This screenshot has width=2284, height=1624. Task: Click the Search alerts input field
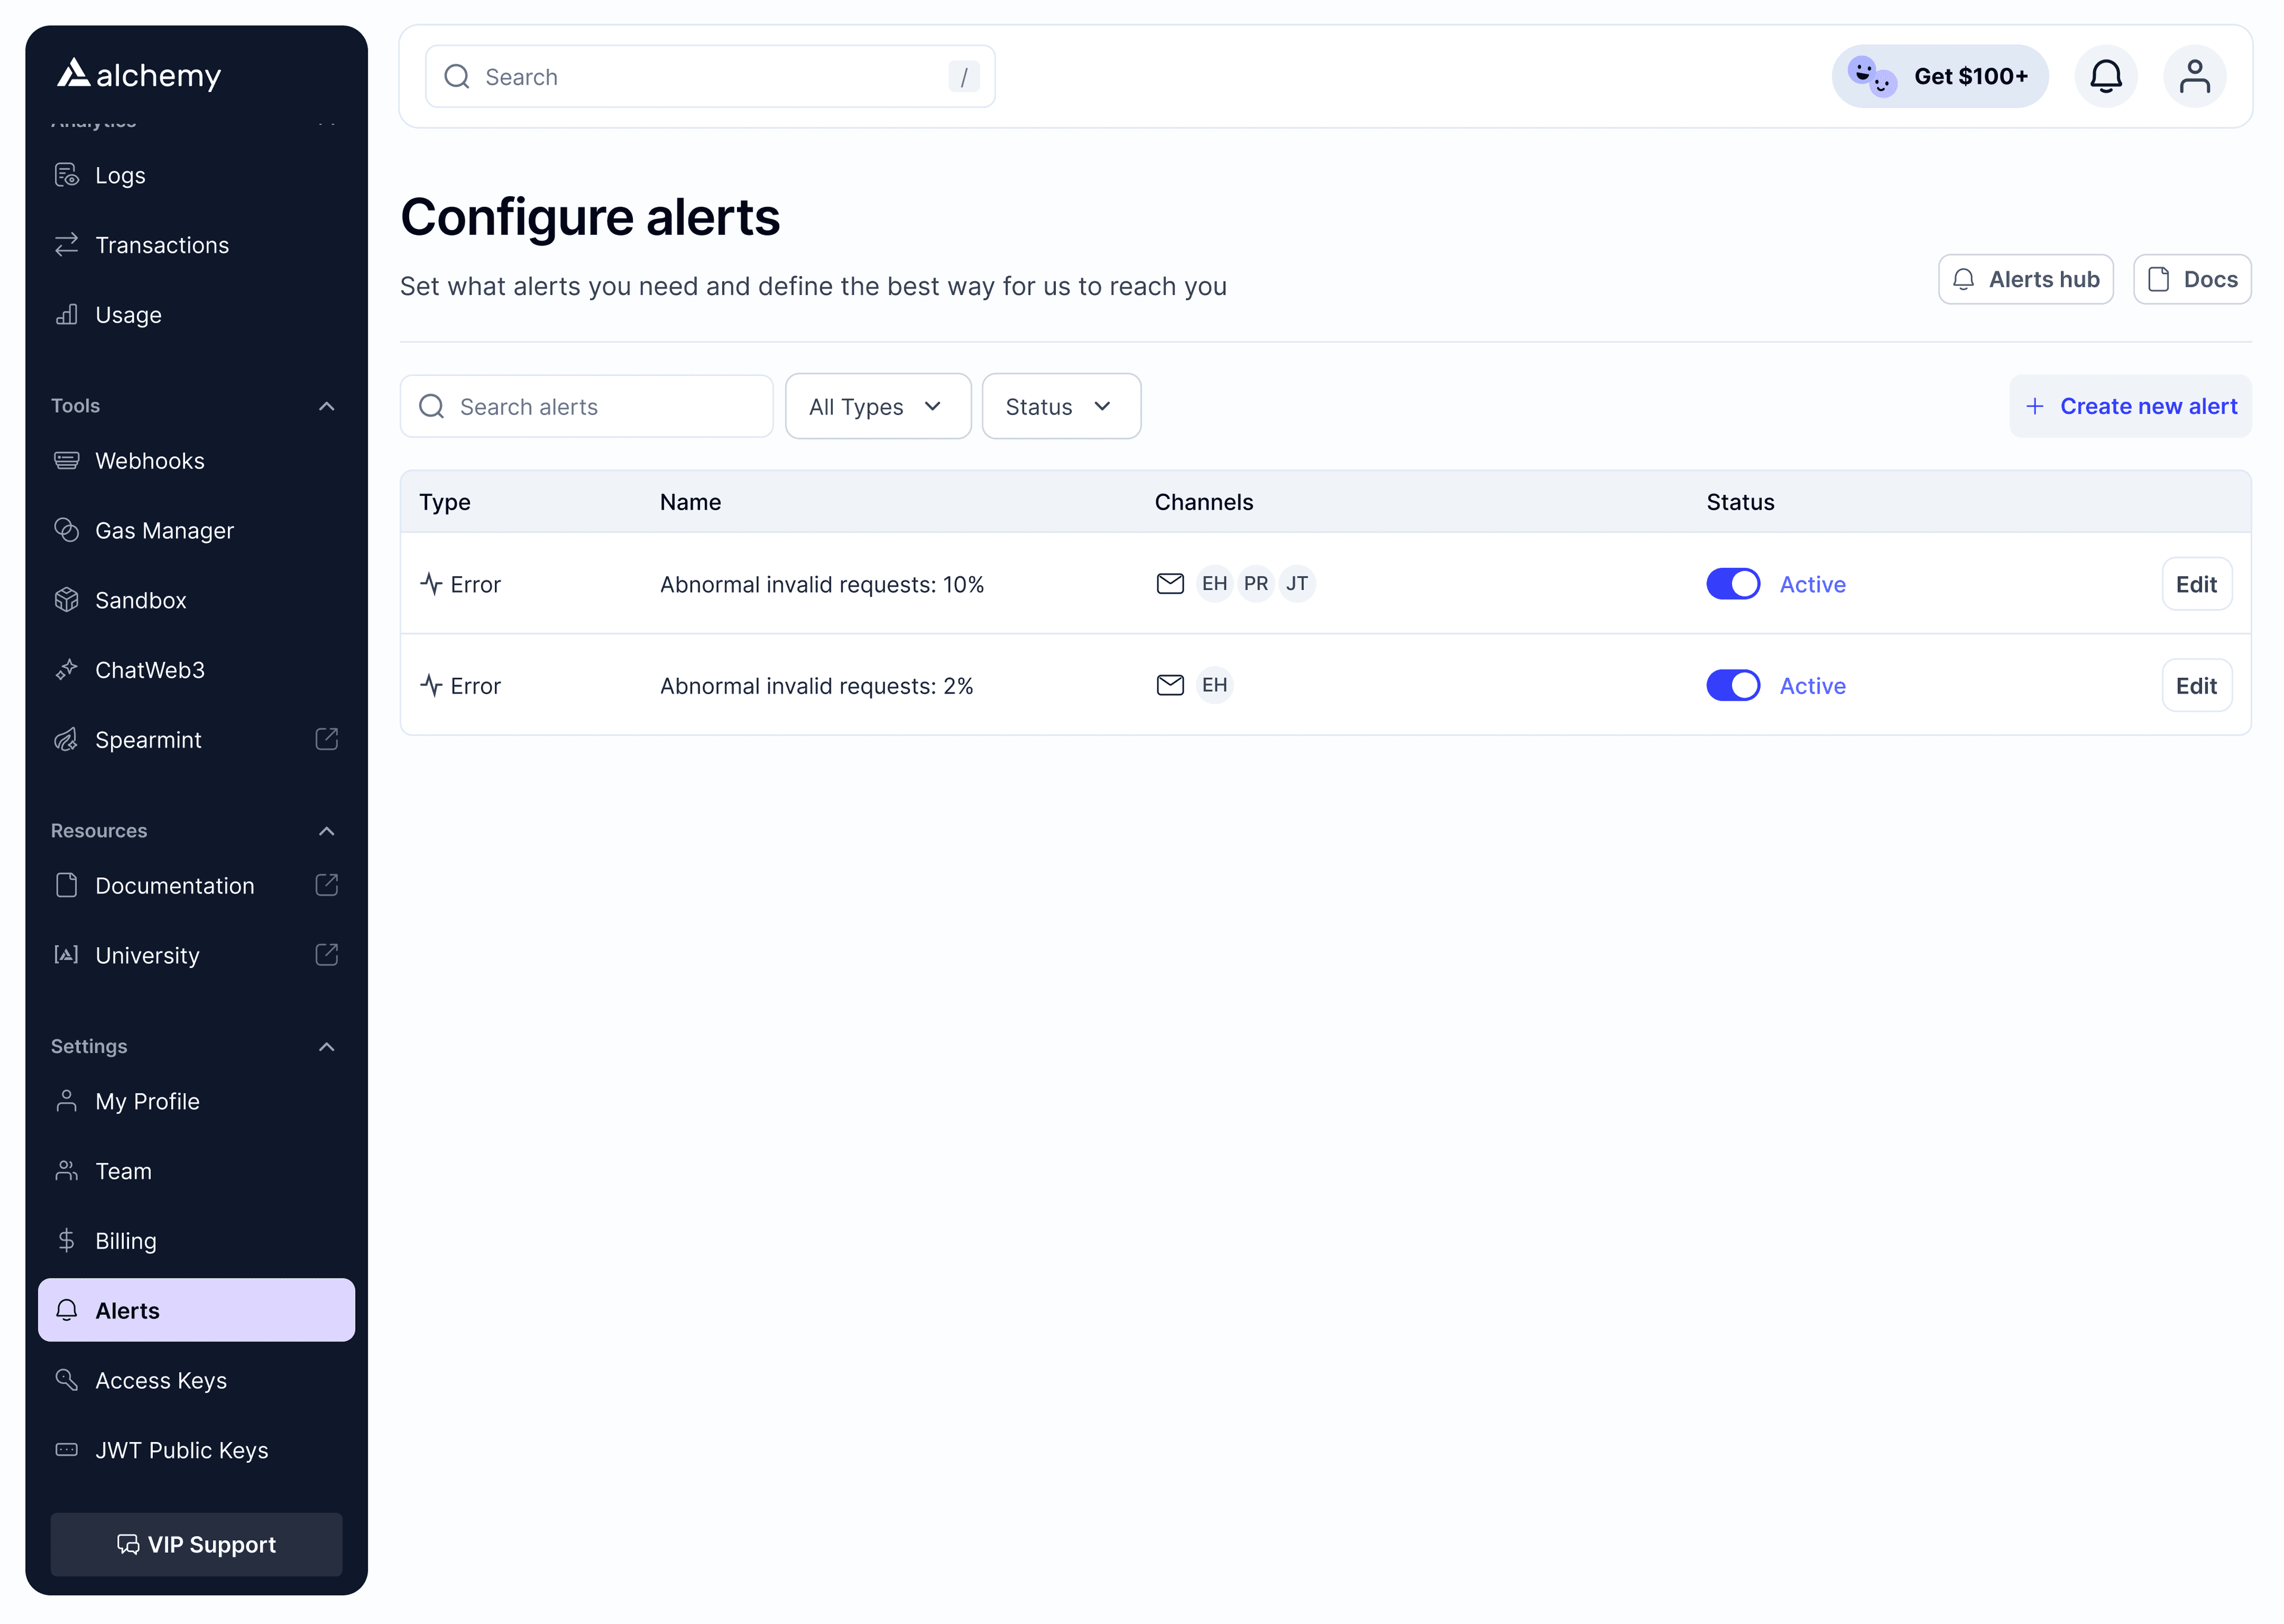coord(586,406)
